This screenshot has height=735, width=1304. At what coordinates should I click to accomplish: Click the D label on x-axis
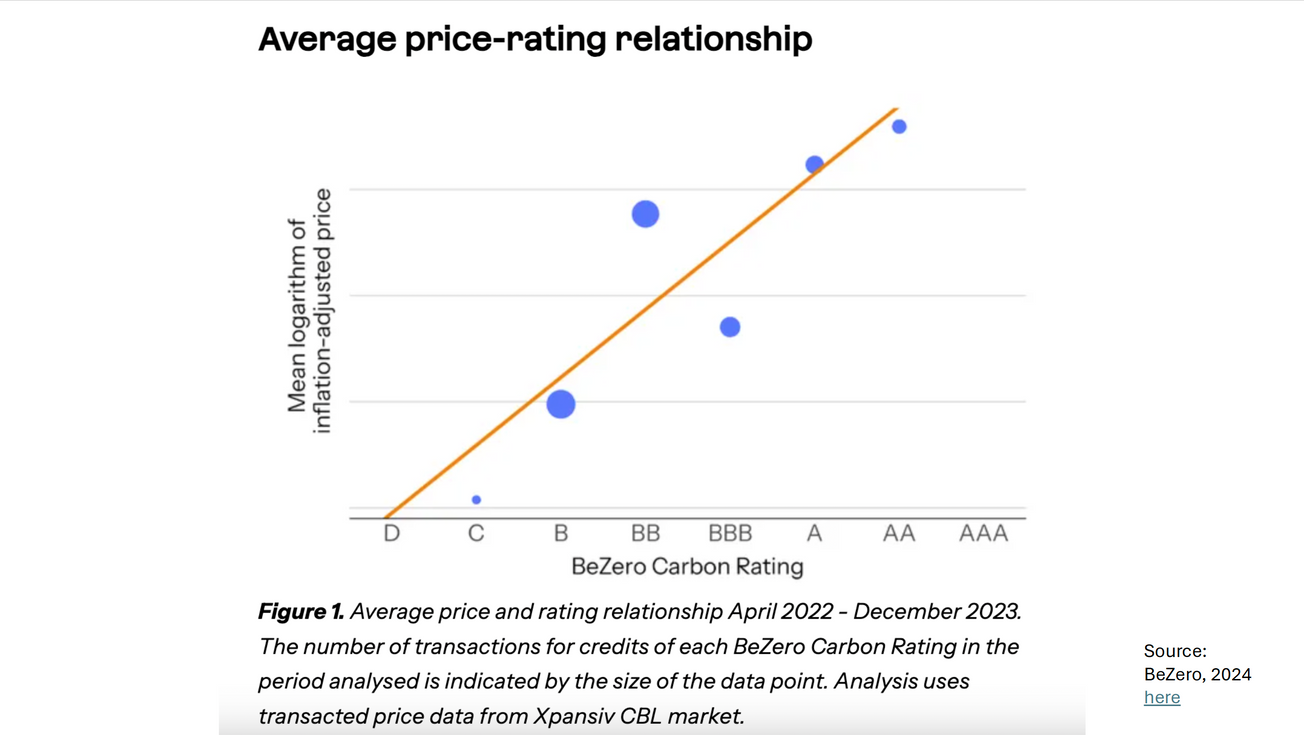[x=392, y=534]
